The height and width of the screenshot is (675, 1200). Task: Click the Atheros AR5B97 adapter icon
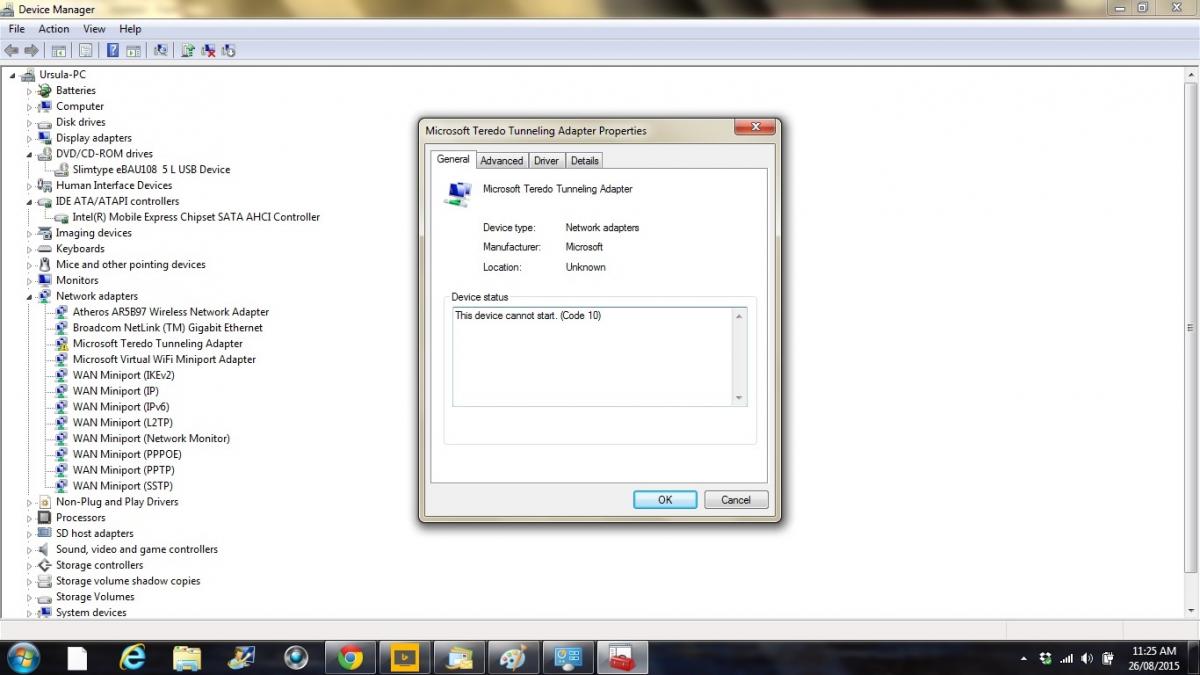click(x=61, y=312)
